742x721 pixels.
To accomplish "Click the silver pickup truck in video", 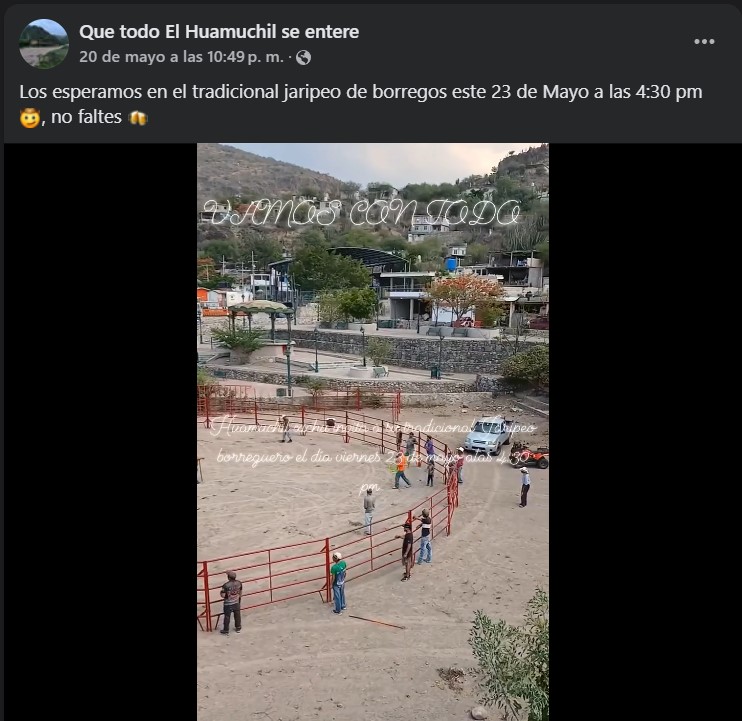I will pos(489,435).
